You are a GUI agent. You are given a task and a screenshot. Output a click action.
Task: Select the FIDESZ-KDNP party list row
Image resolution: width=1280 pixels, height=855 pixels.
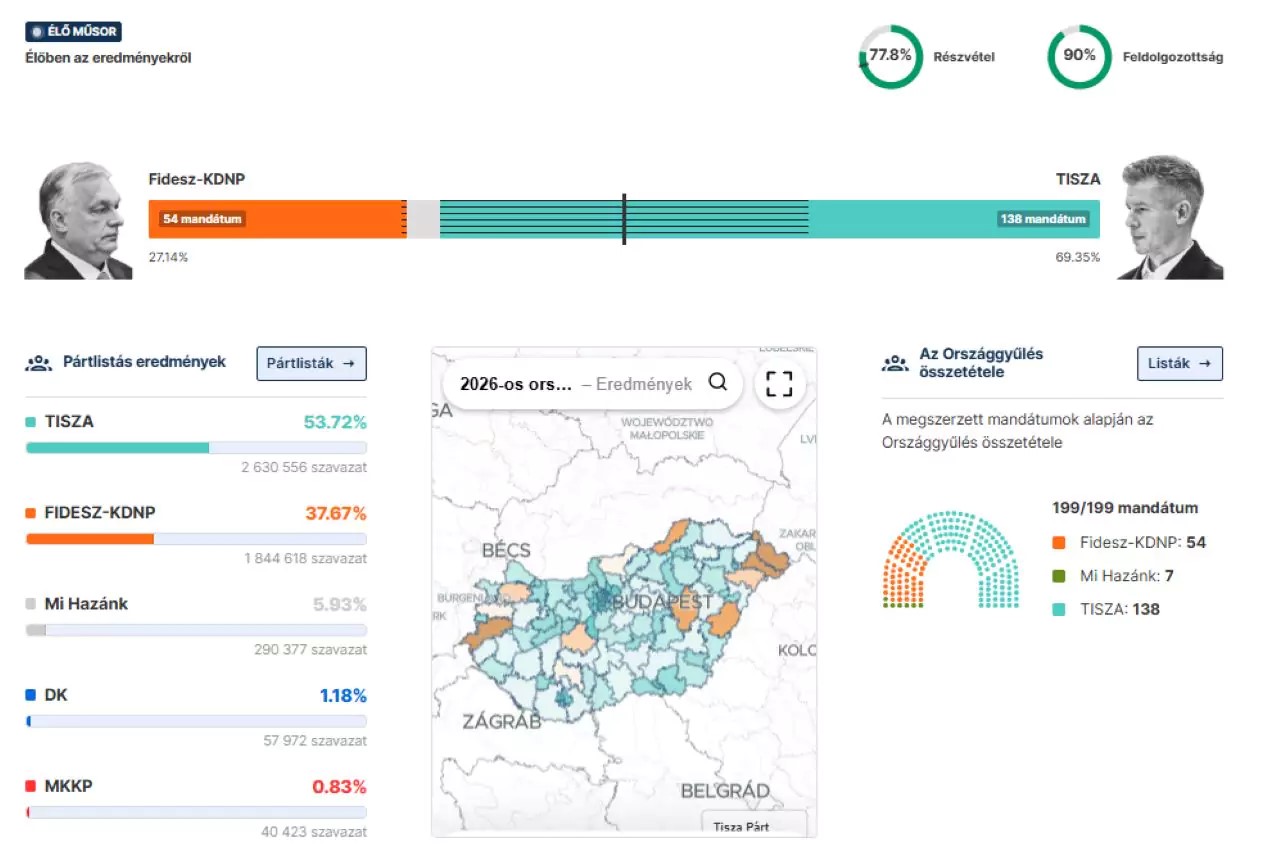coord(196,513)
